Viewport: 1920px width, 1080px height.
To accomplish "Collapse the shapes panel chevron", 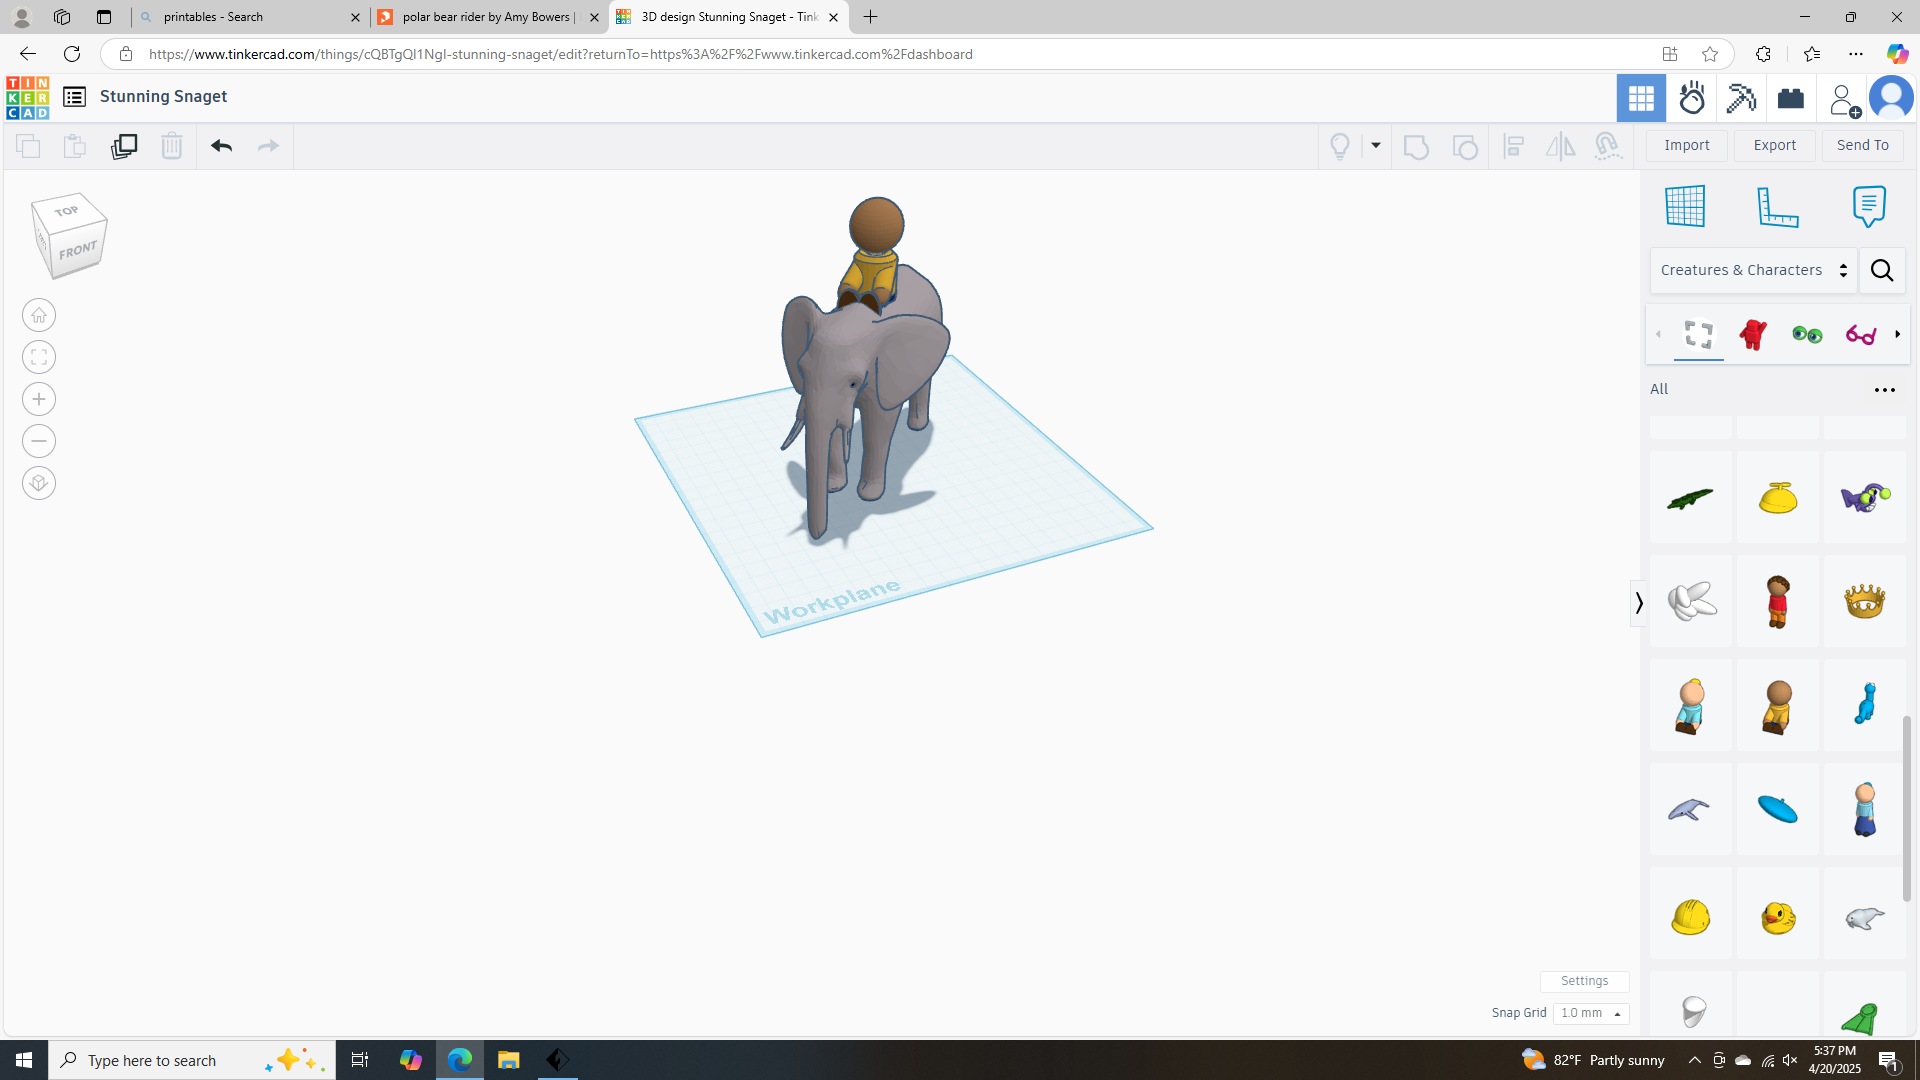I will tap(1638, 603).
